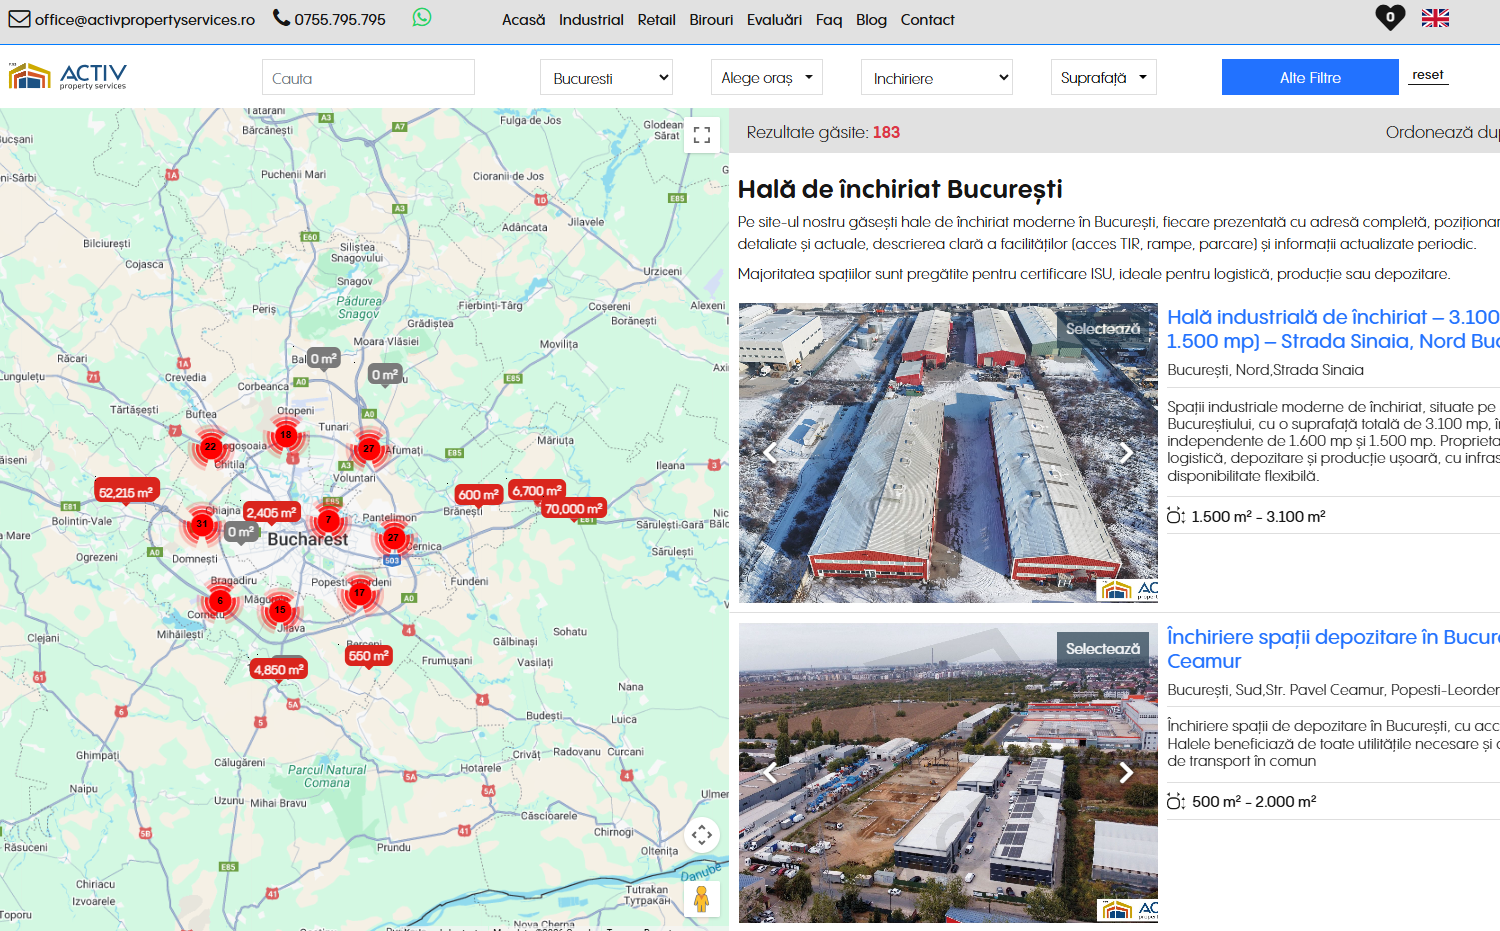This screenshot has width=1500, height=931.
Task: Expand the Suprafață filter dropdown
Action: tap(1103, 78)
